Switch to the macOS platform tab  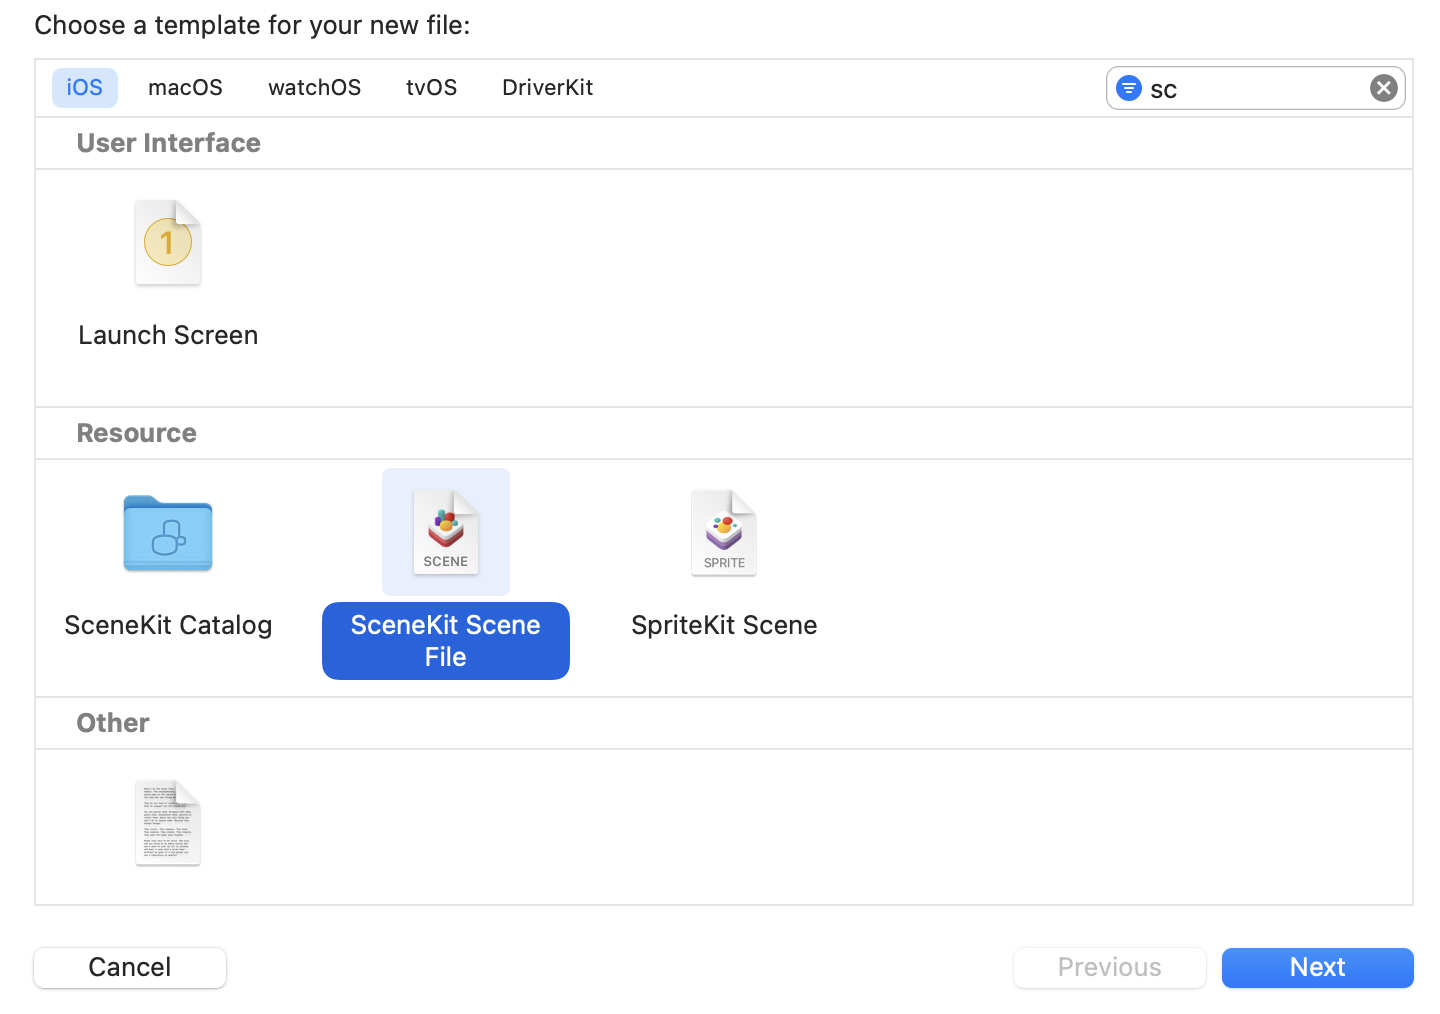point(185,88)
